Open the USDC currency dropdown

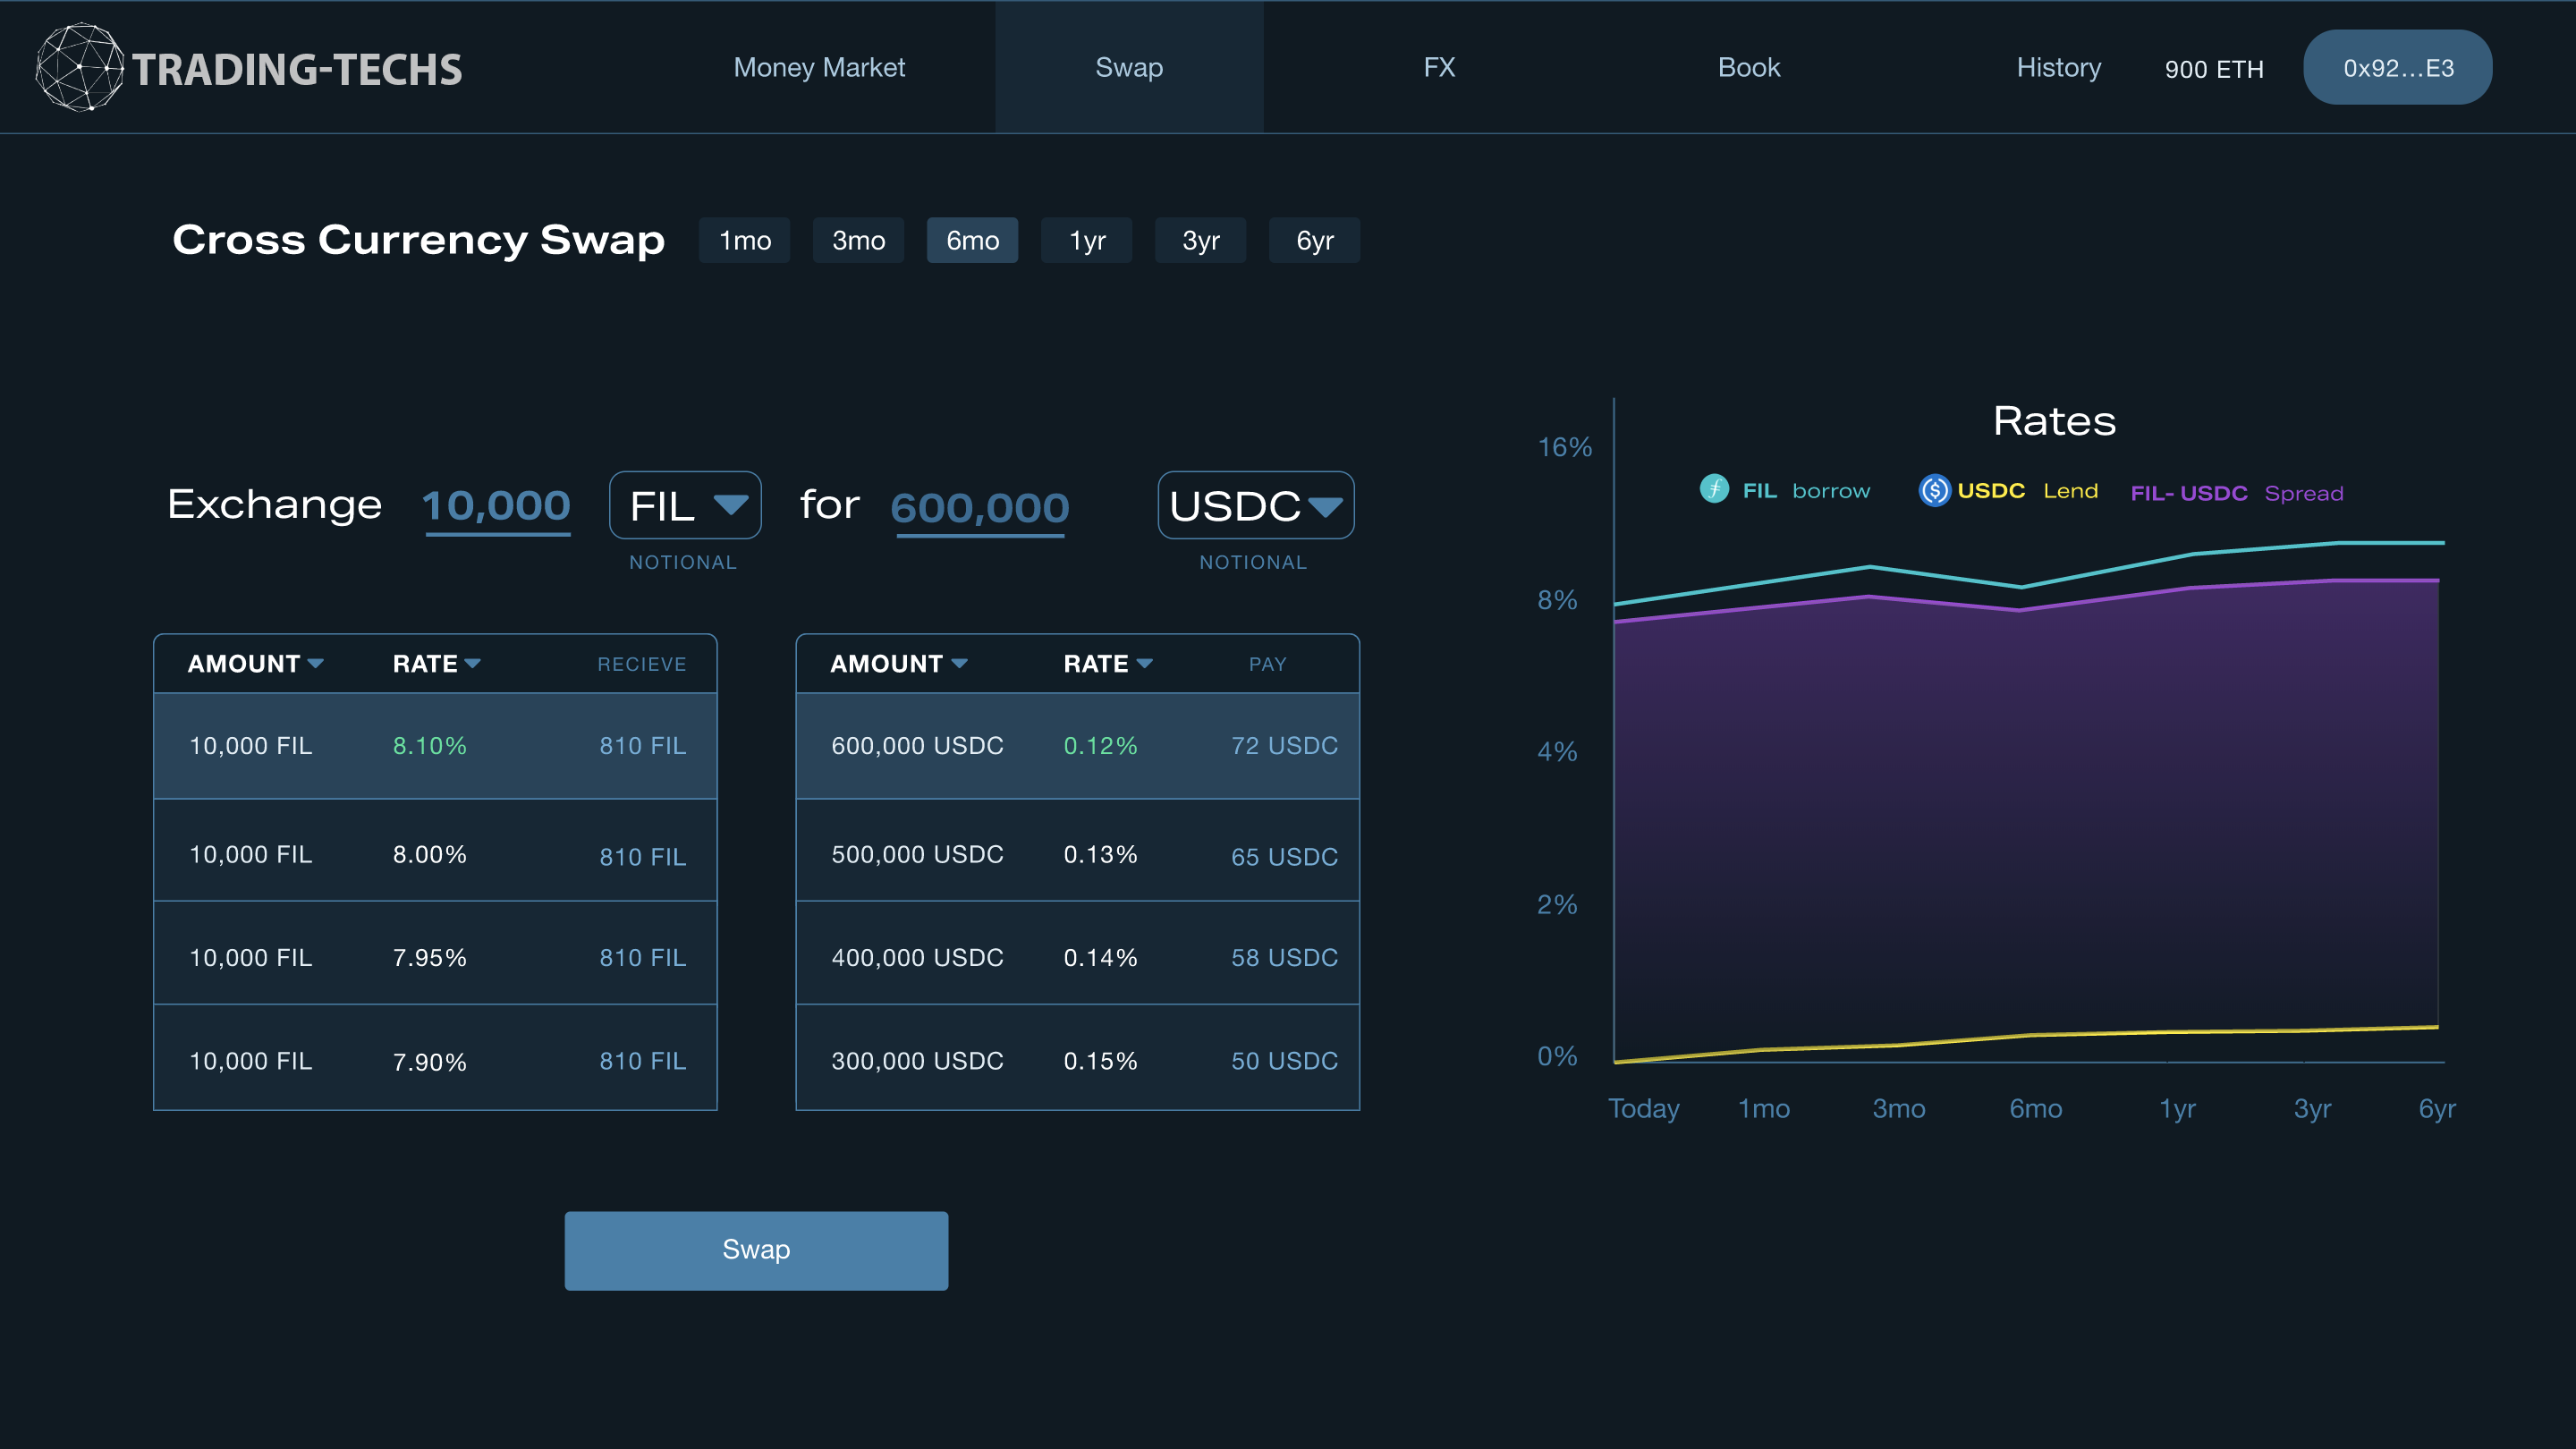click(1256, 505)
